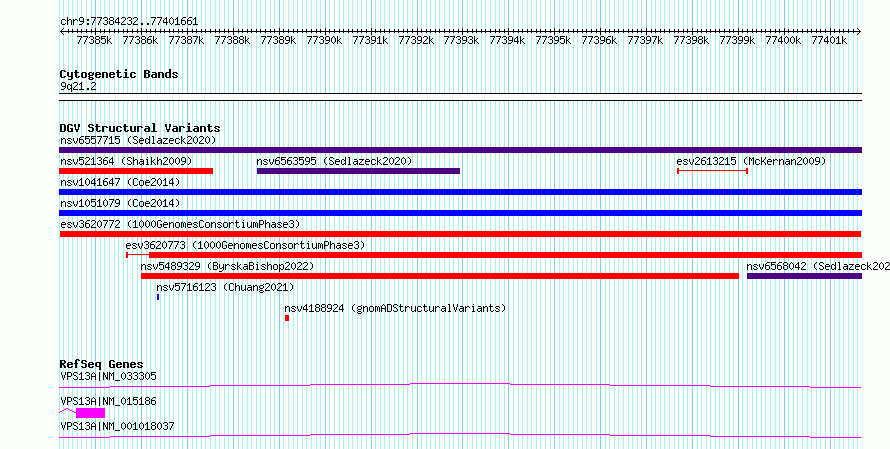This screenshot has width=890, height=449.
Task: Select the purple nsv6568042 variant bar
Action: pos(804,276)
